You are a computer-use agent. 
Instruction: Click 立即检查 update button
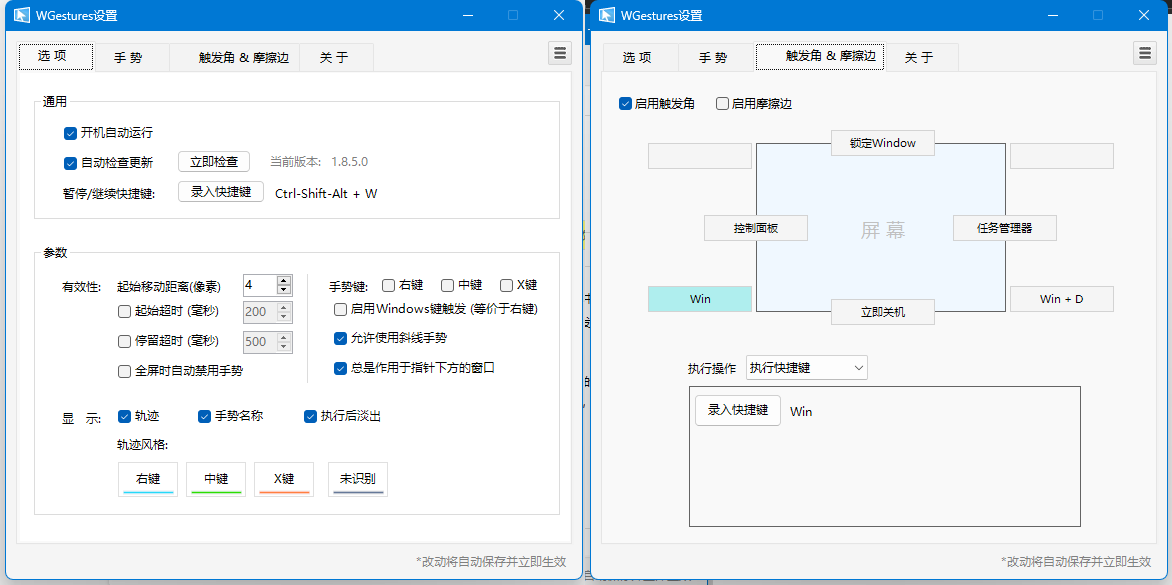(x=213, y=162)
